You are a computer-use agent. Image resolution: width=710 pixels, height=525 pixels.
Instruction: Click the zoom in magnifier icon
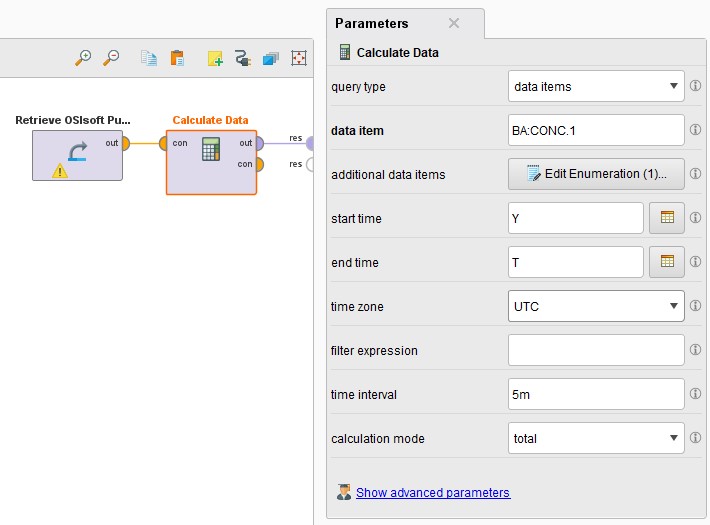[84, 58]
